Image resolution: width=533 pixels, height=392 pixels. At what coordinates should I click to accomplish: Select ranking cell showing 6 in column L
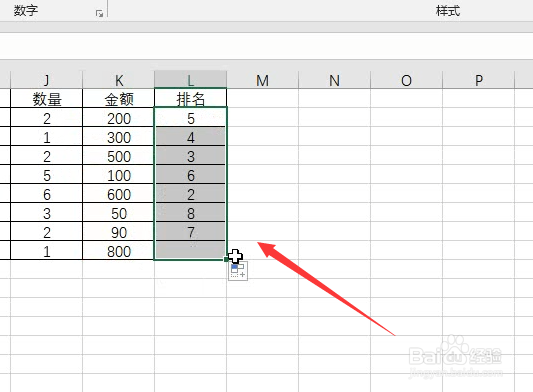(x=191, y=175)
